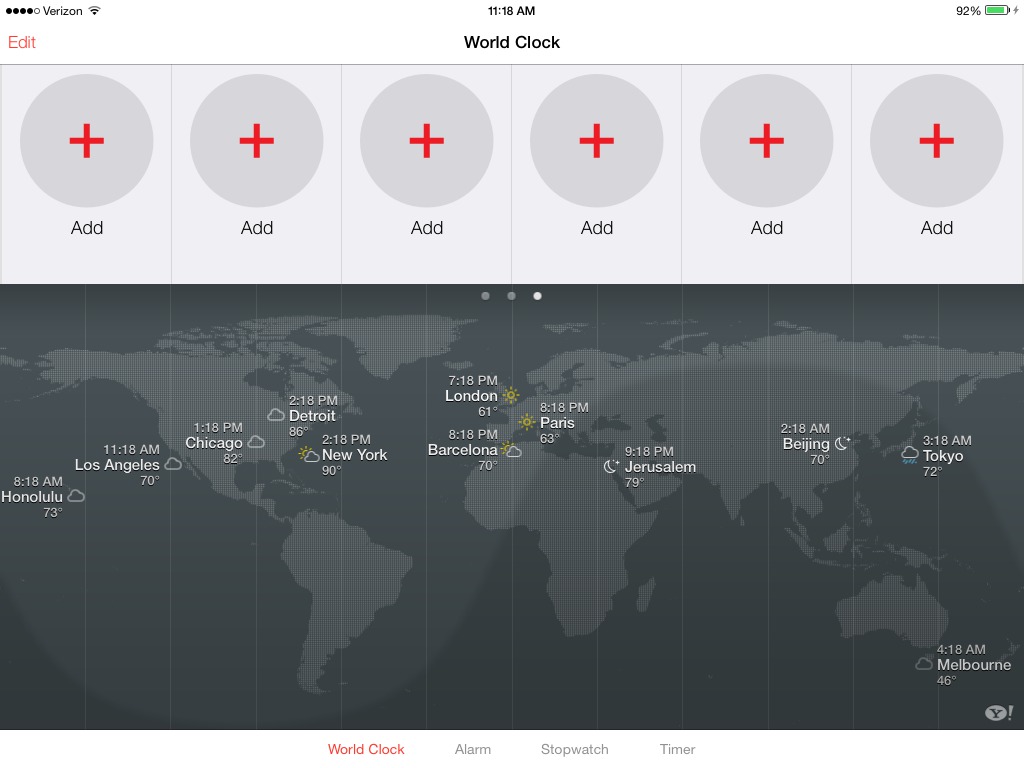Open the Stopwatch tab

point(574,749)
